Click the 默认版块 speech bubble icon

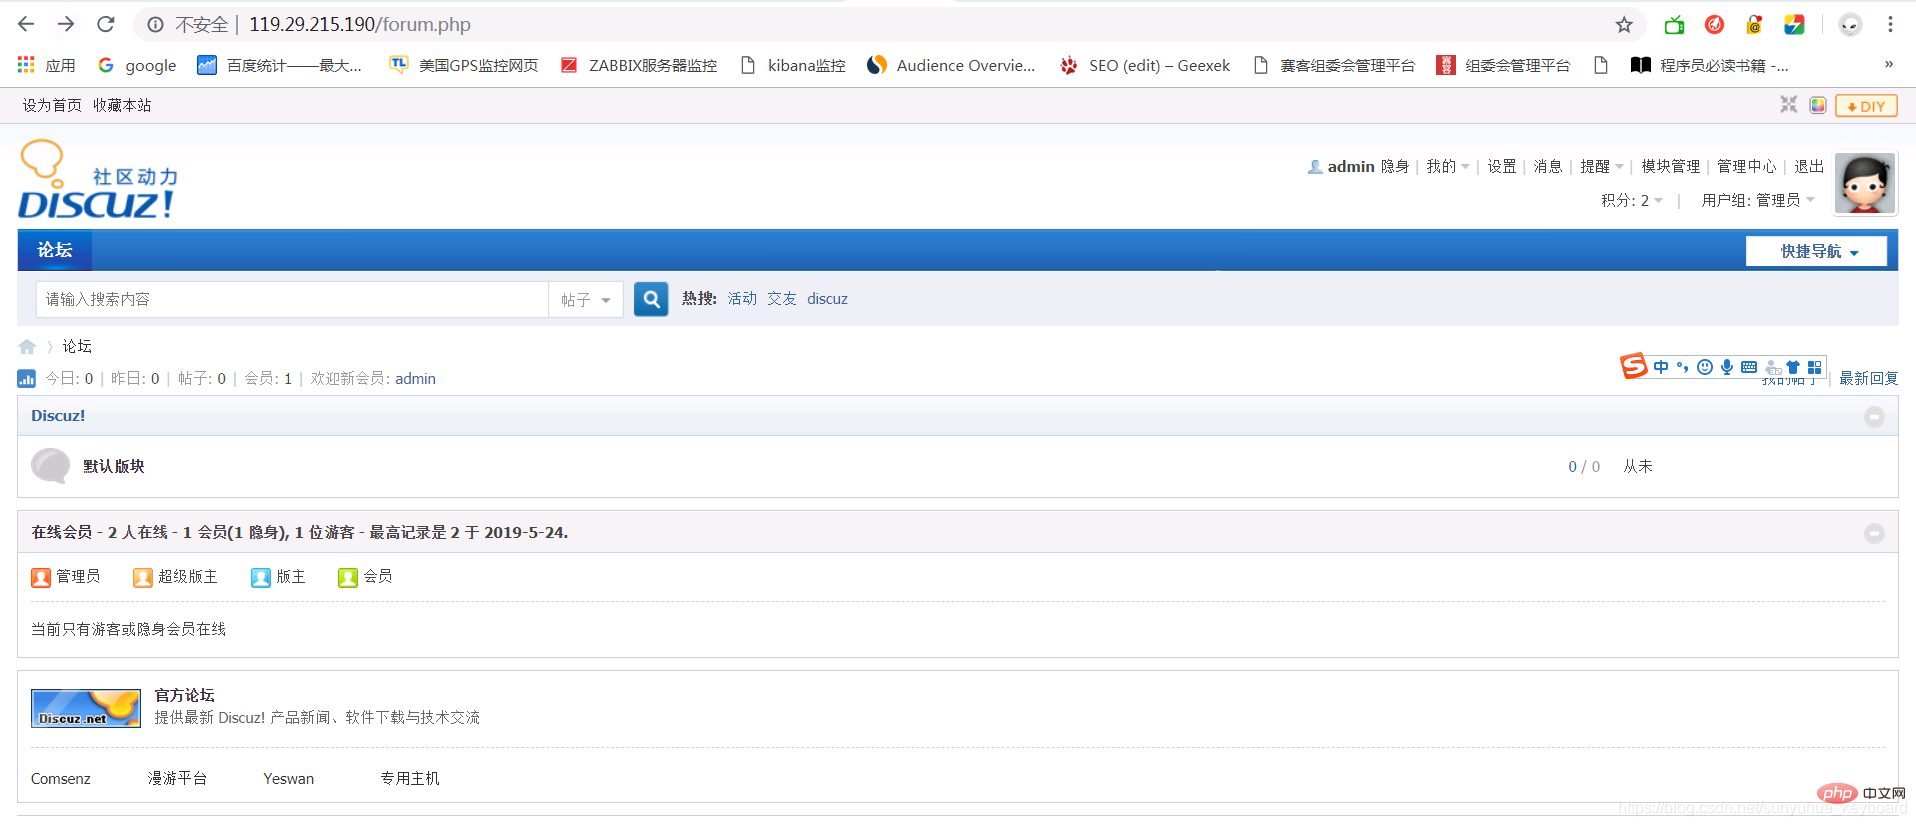50,466
